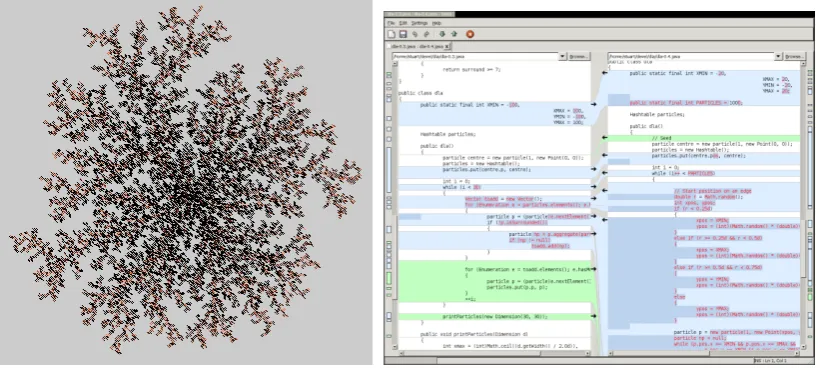Push printParticles(new Dimension) line to right
This screenshot has width=821, height=370.
tap(594, 316)
